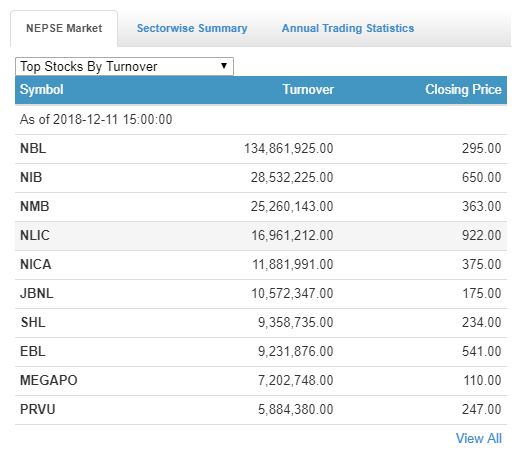Click turnover value 25,260,143.00
The height and width of the screenshot is (457, 512).
click(292, 207)
